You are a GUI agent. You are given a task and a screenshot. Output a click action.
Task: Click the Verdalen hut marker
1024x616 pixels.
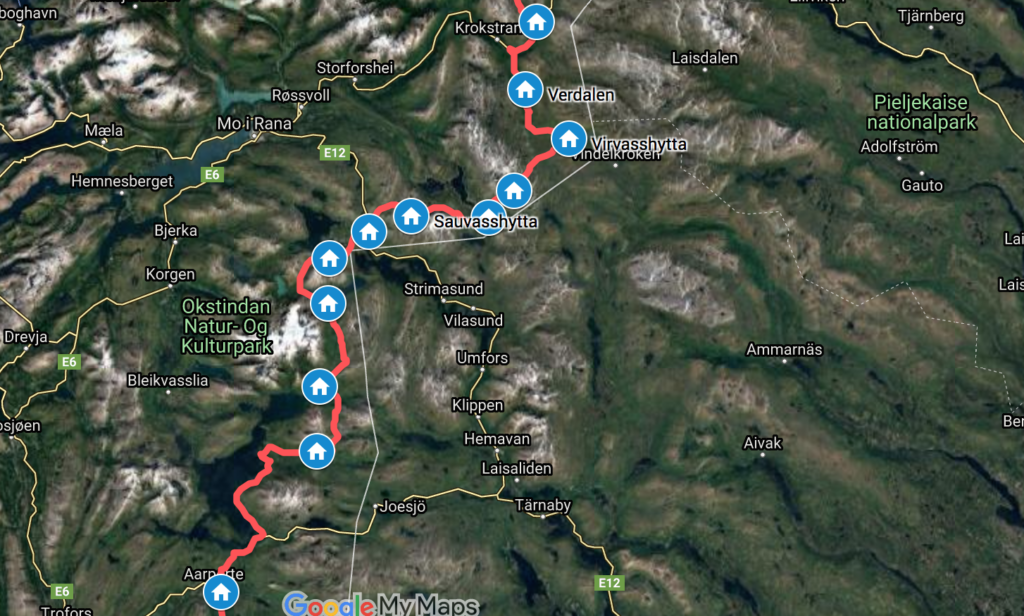point(525,89)
